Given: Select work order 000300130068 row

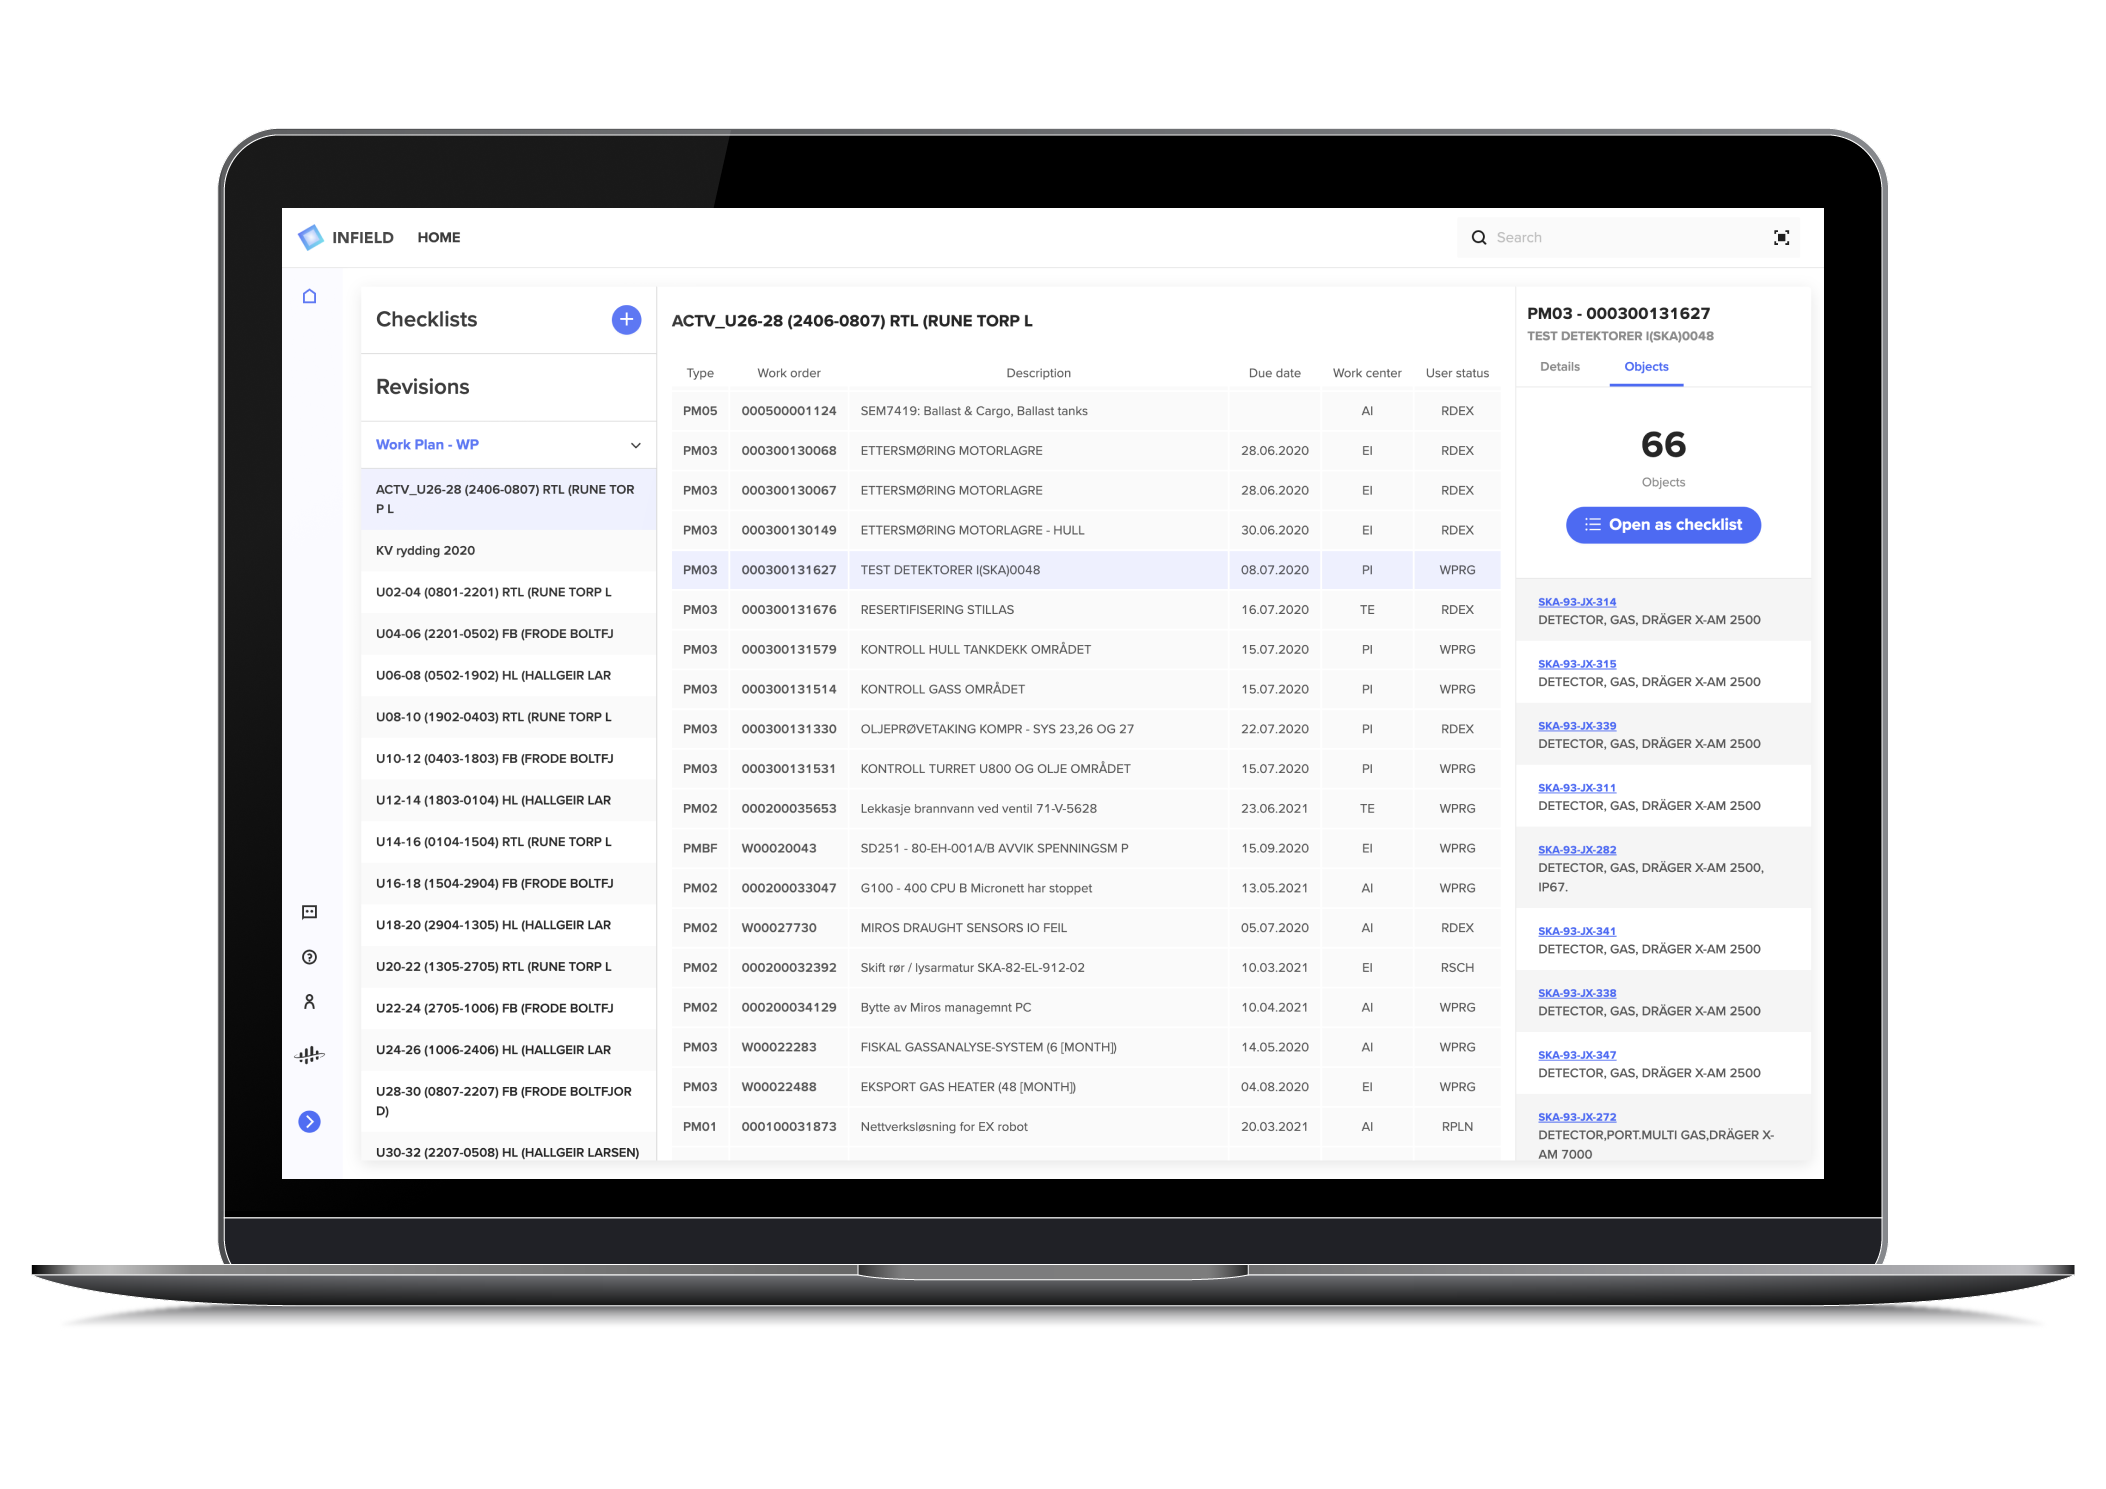Looking at the screenshot, I should click(1086, 451).
